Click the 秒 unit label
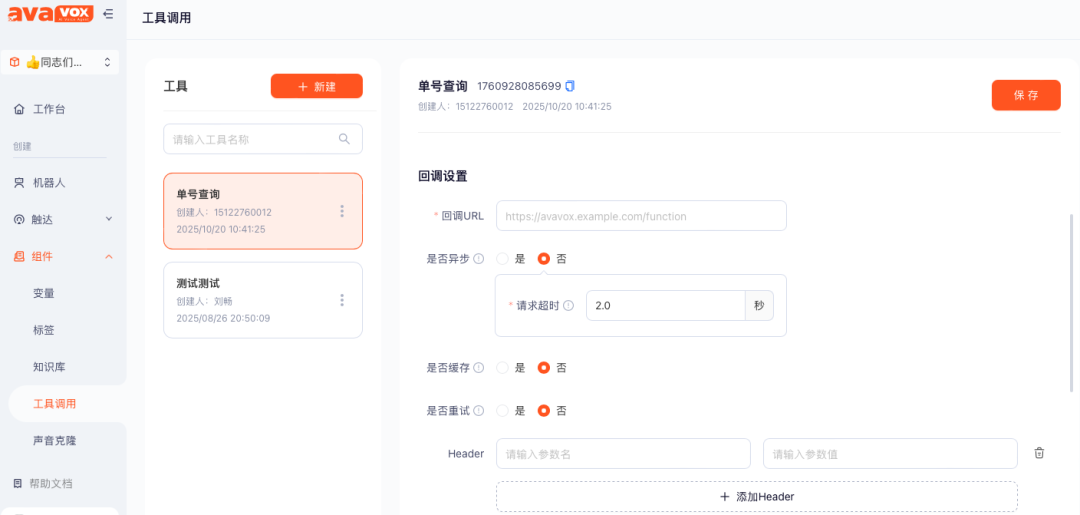1080x515 pixels. point(759,306)
